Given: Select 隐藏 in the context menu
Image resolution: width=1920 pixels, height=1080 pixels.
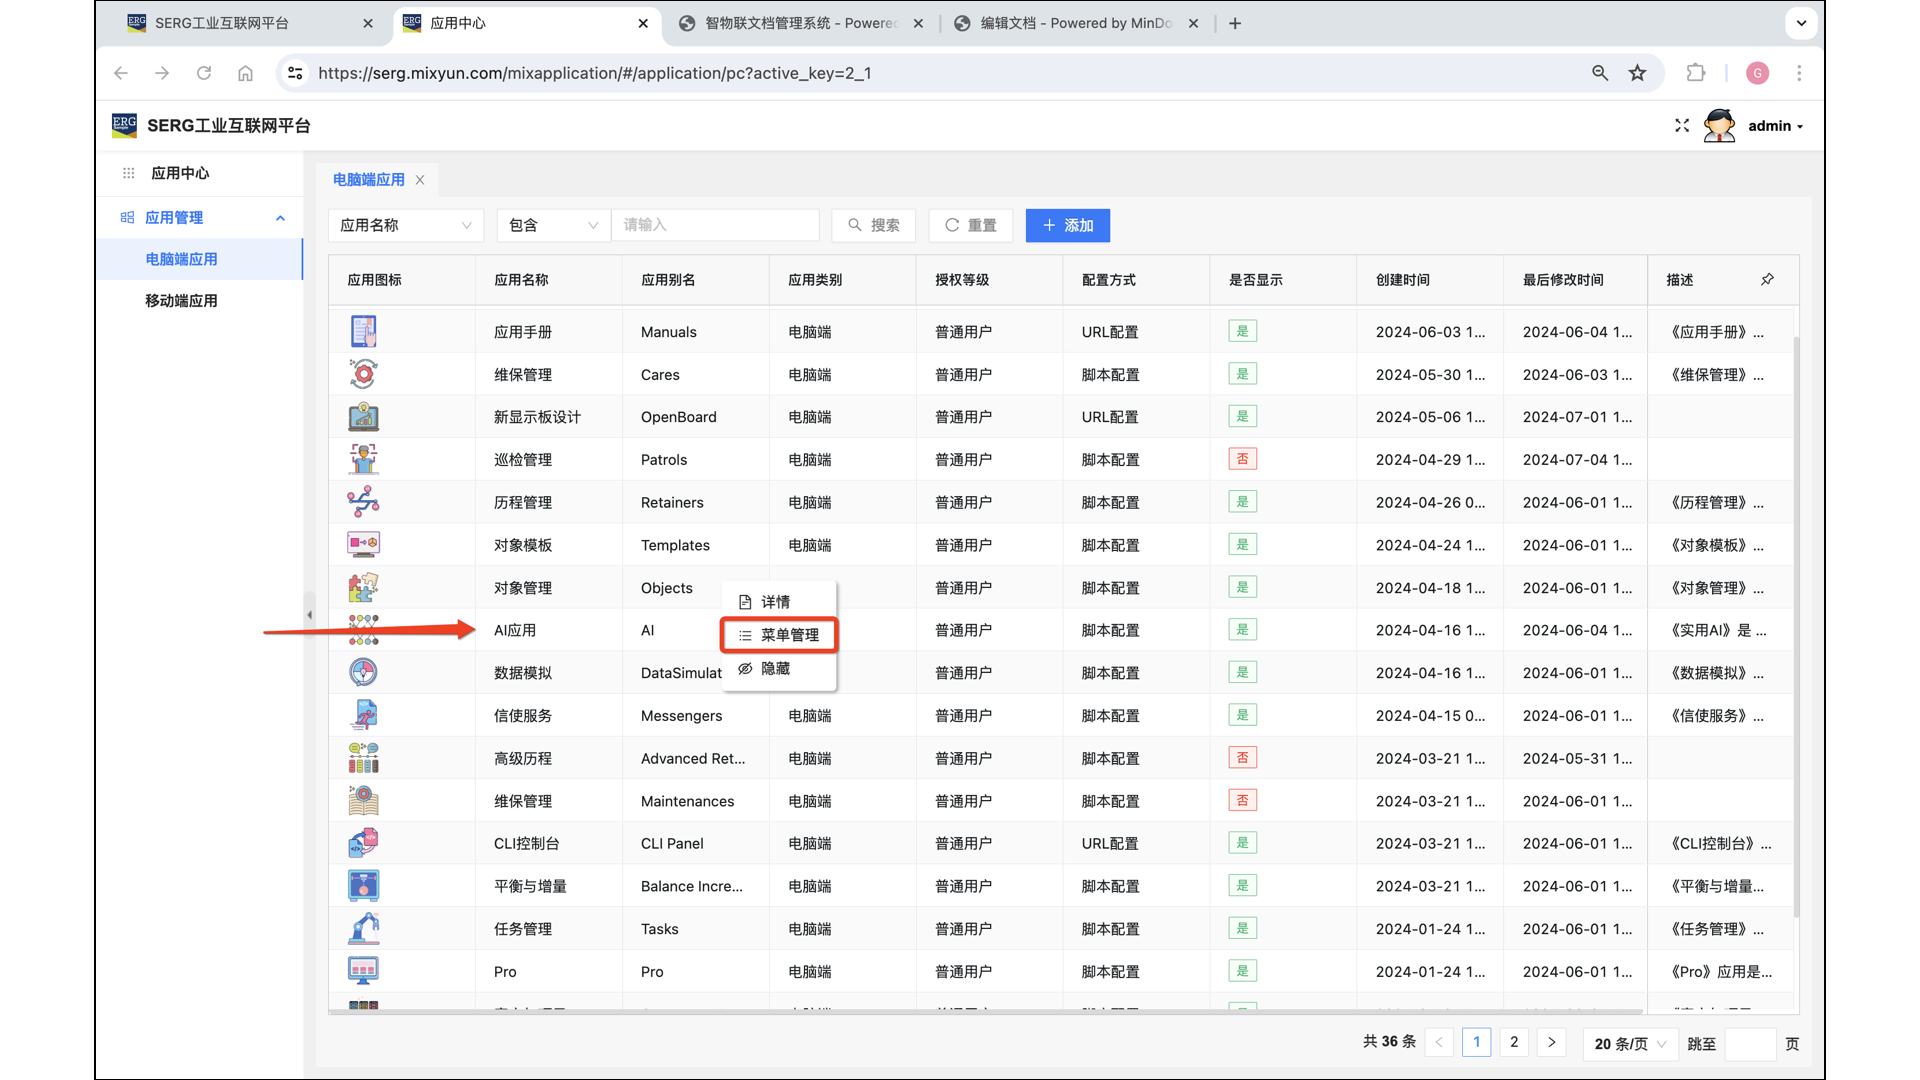Looking at the screenshot, I should point(775,668).
